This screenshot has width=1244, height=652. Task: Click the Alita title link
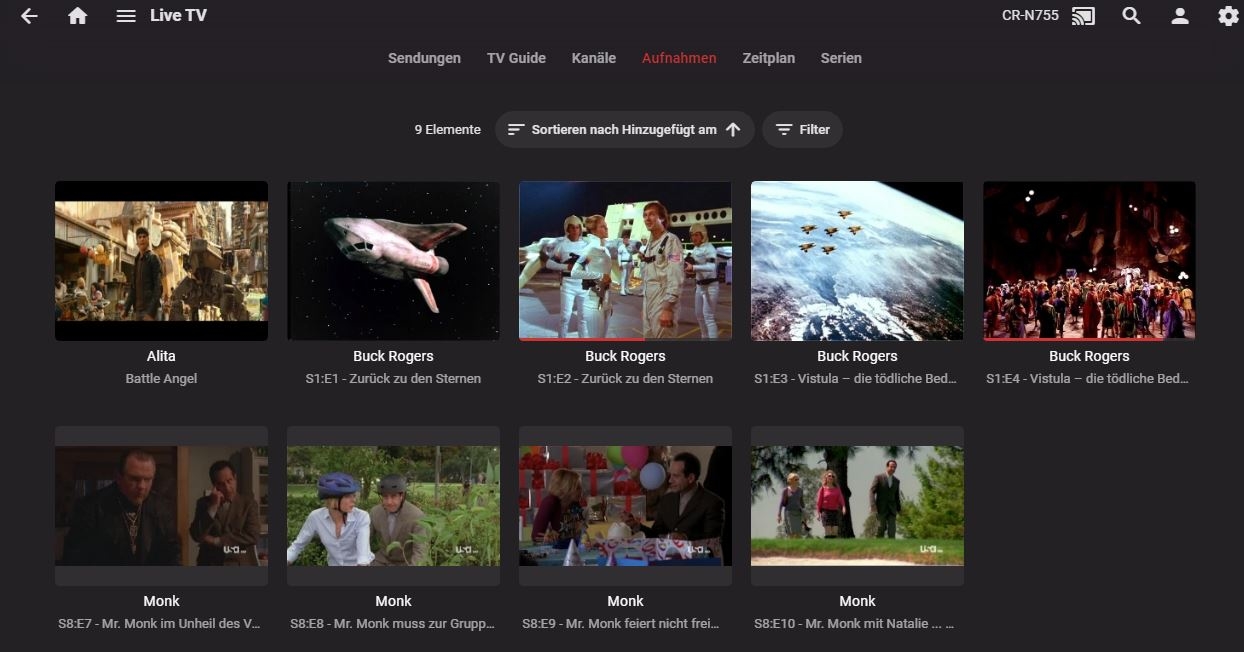(x=161, y=356)
